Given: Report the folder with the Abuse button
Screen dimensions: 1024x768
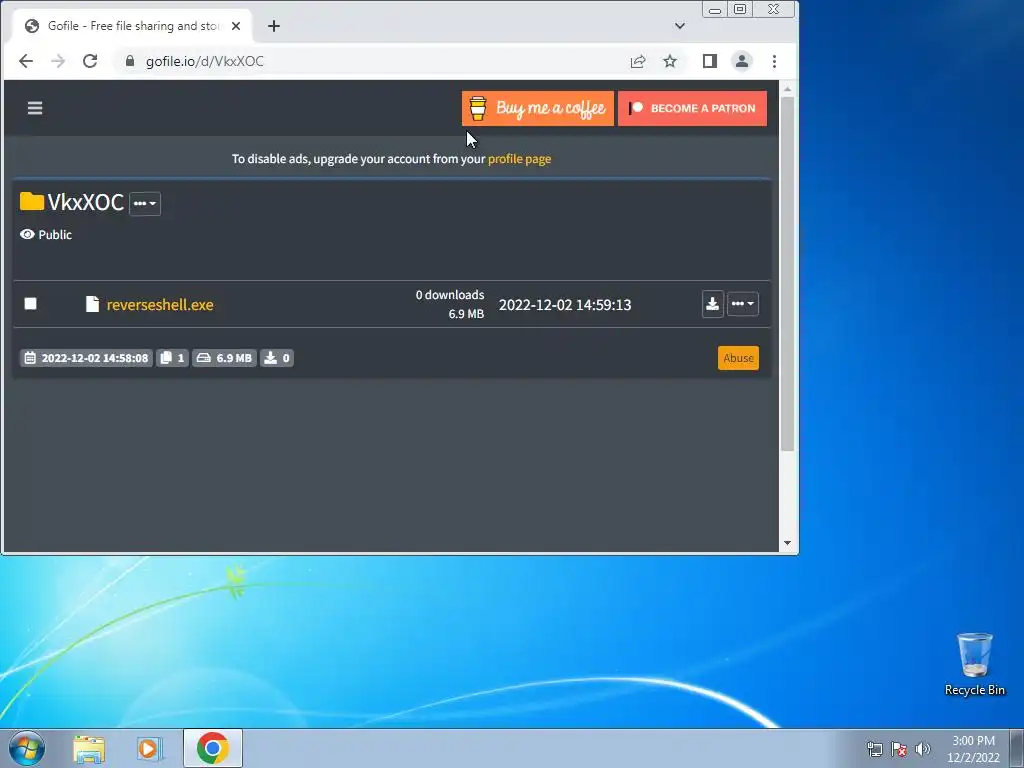Looking at the screenshot, I should pos(738,358).
